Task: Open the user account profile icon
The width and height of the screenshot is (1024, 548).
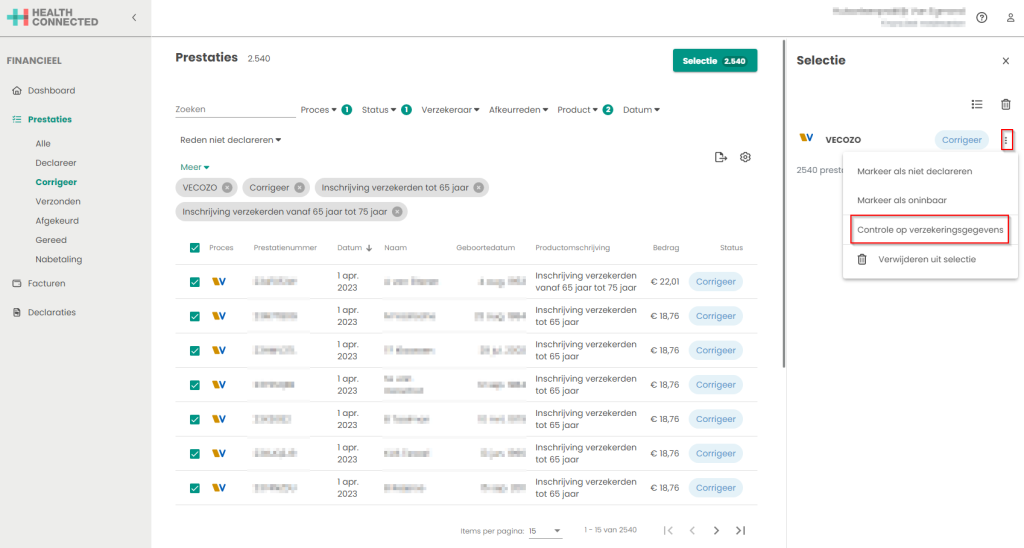Action: [1009, 18]
